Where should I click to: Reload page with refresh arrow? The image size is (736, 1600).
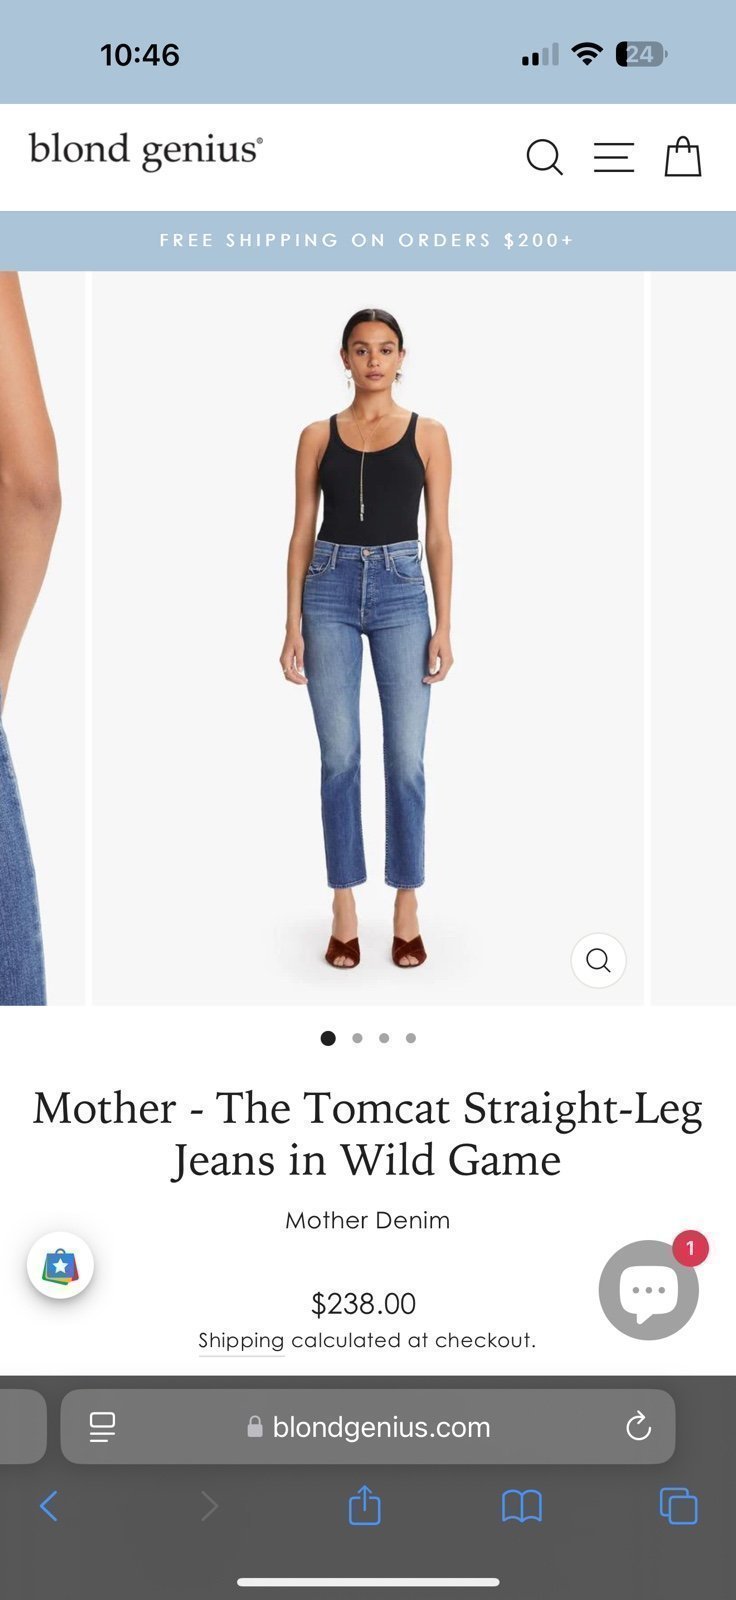click(x=638, y=1427)
